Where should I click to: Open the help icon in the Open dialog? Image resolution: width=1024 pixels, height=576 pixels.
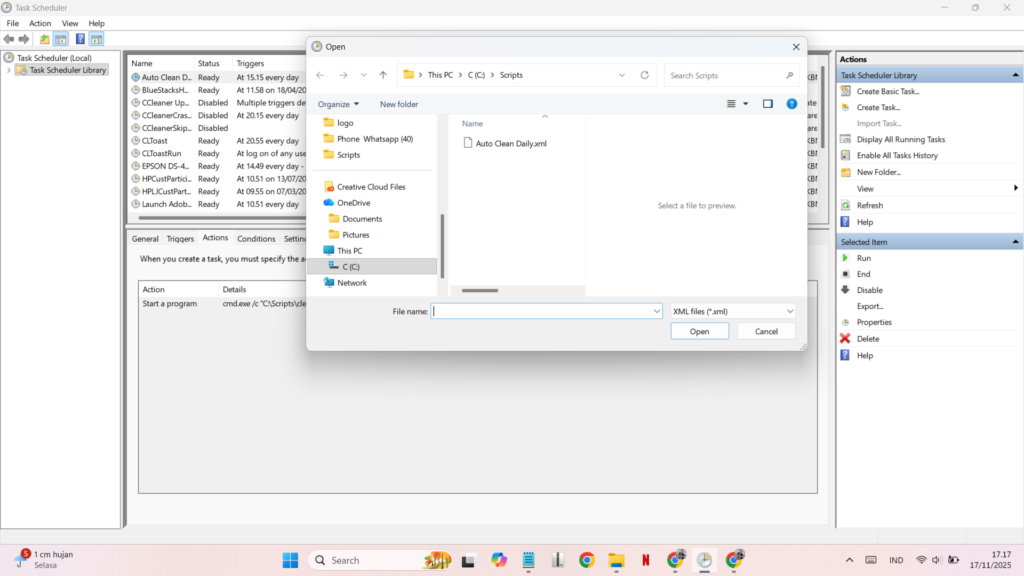pos(792,104)
